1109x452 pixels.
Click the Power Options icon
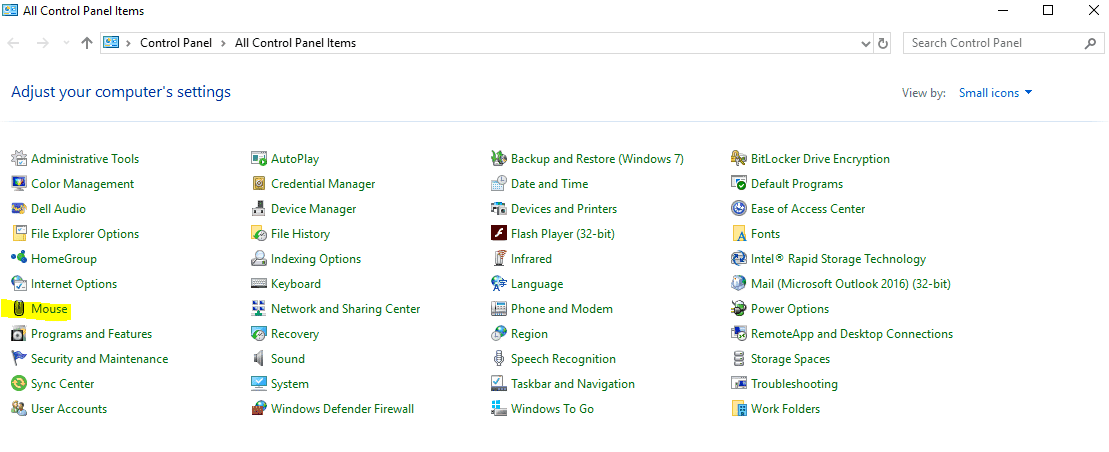click(x=739, y=308)
